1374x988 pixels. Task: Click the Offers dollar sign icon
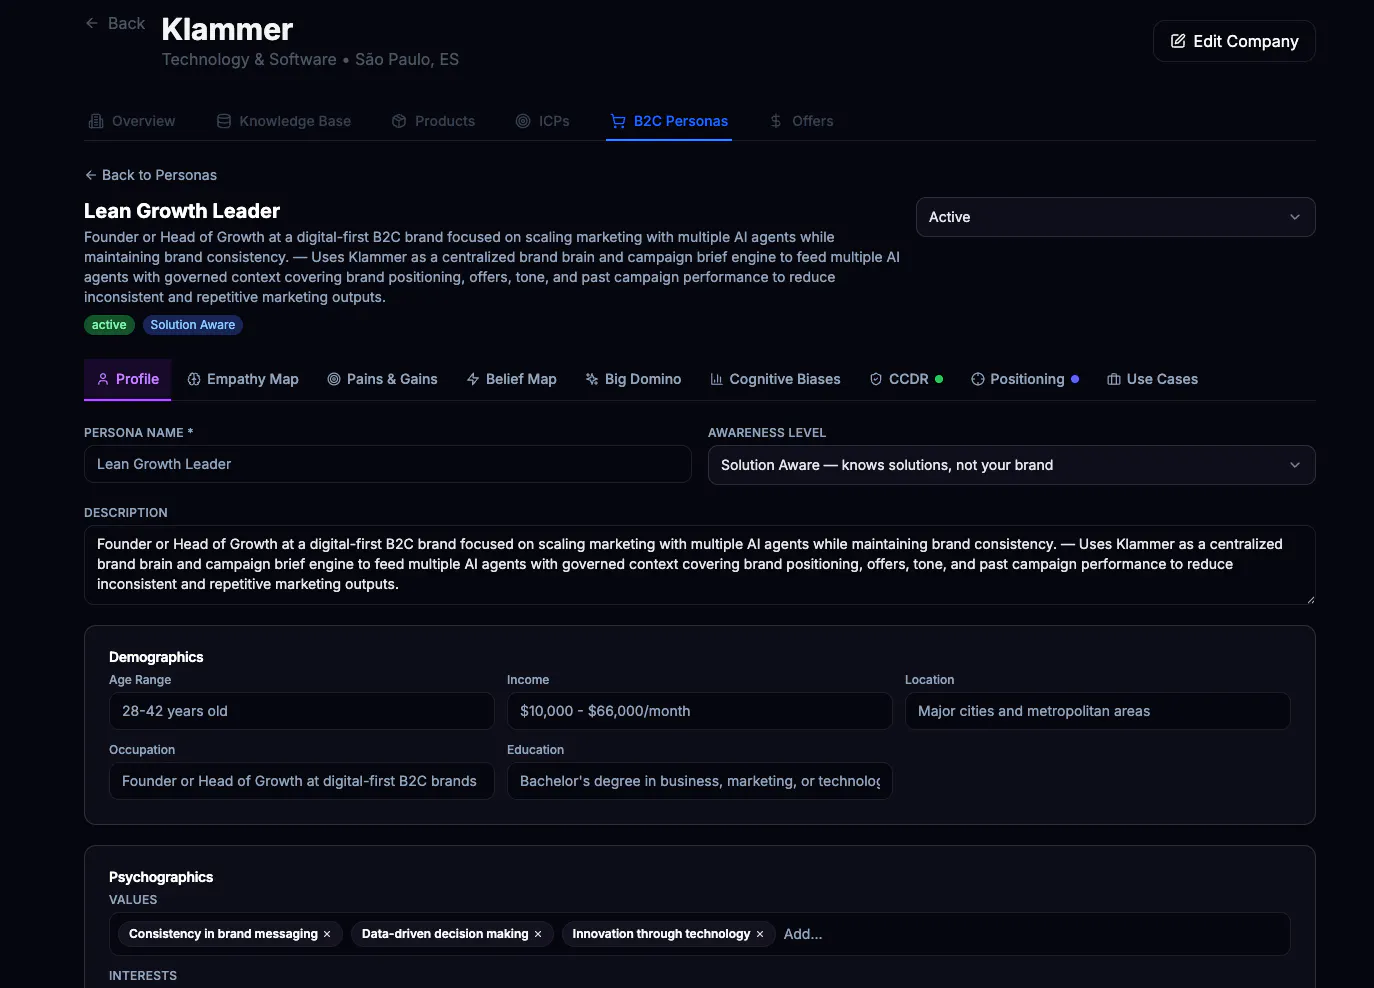776,121
